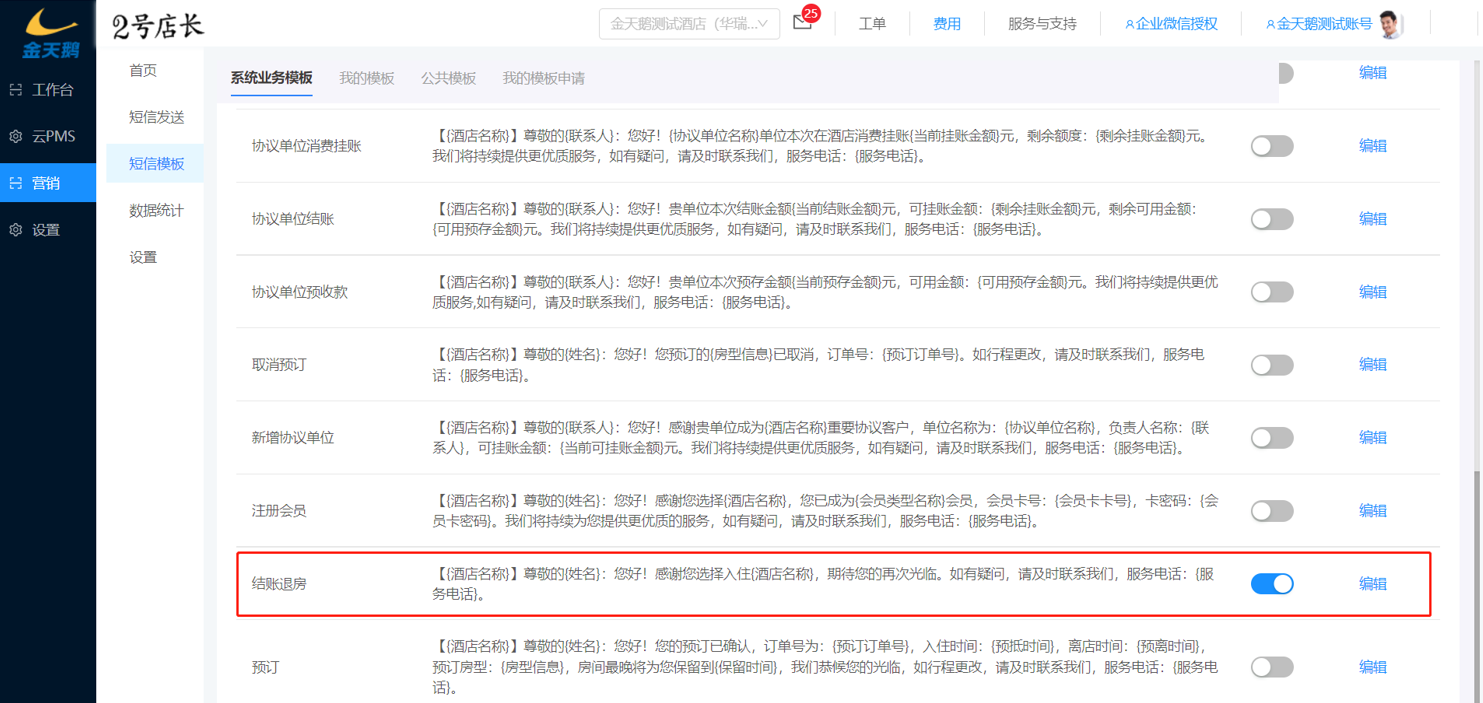This screenshot has width=1483, height=703.
Task: Open 费用 in the top bar
Action: pos(946,24)
